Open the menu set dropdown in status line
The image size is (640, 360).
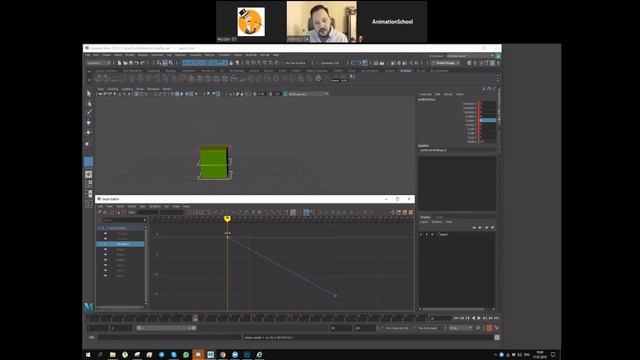[x=99, y=63]
